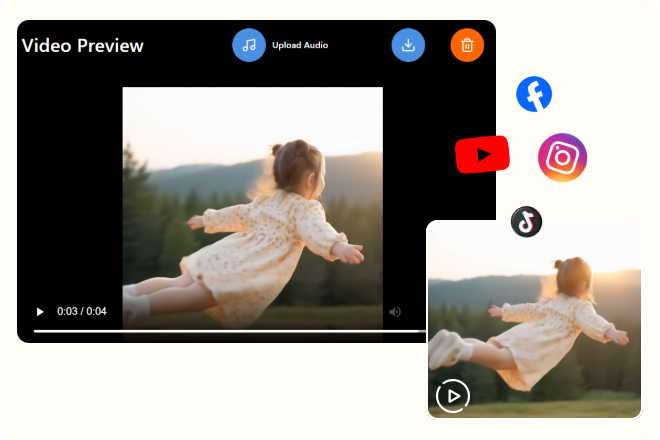Delete video with orange trash button
Image resolution: width=660 pixels, height=440 pixels.
[467, 45]
